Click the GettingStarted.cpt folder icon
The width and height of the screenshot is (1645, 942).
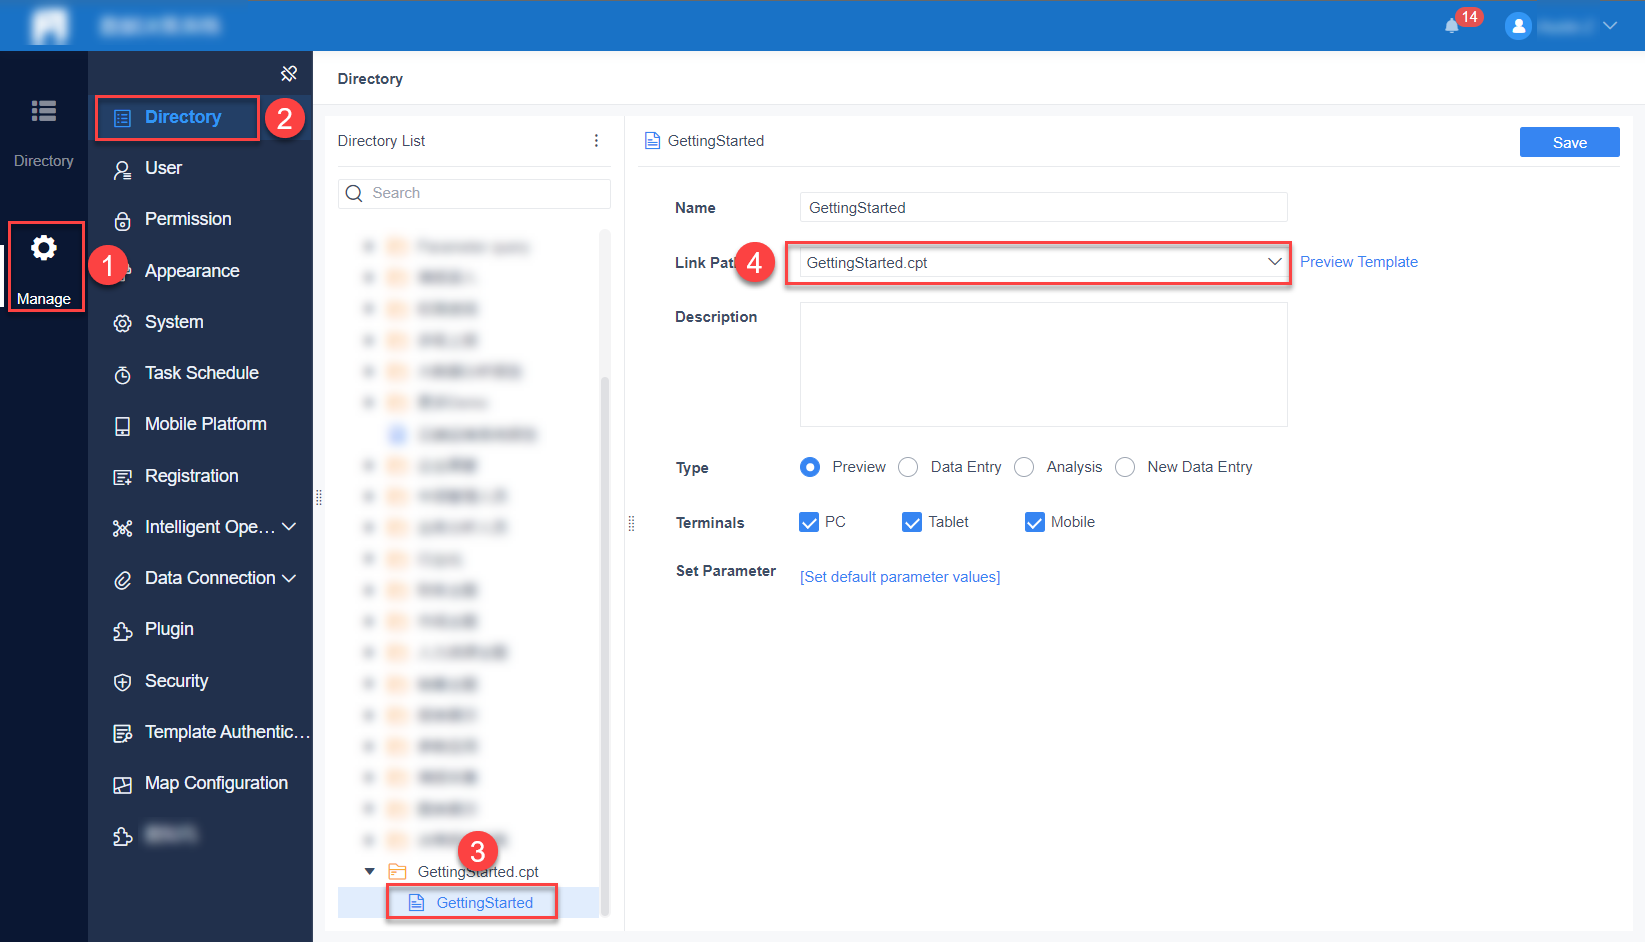point(398,871)
